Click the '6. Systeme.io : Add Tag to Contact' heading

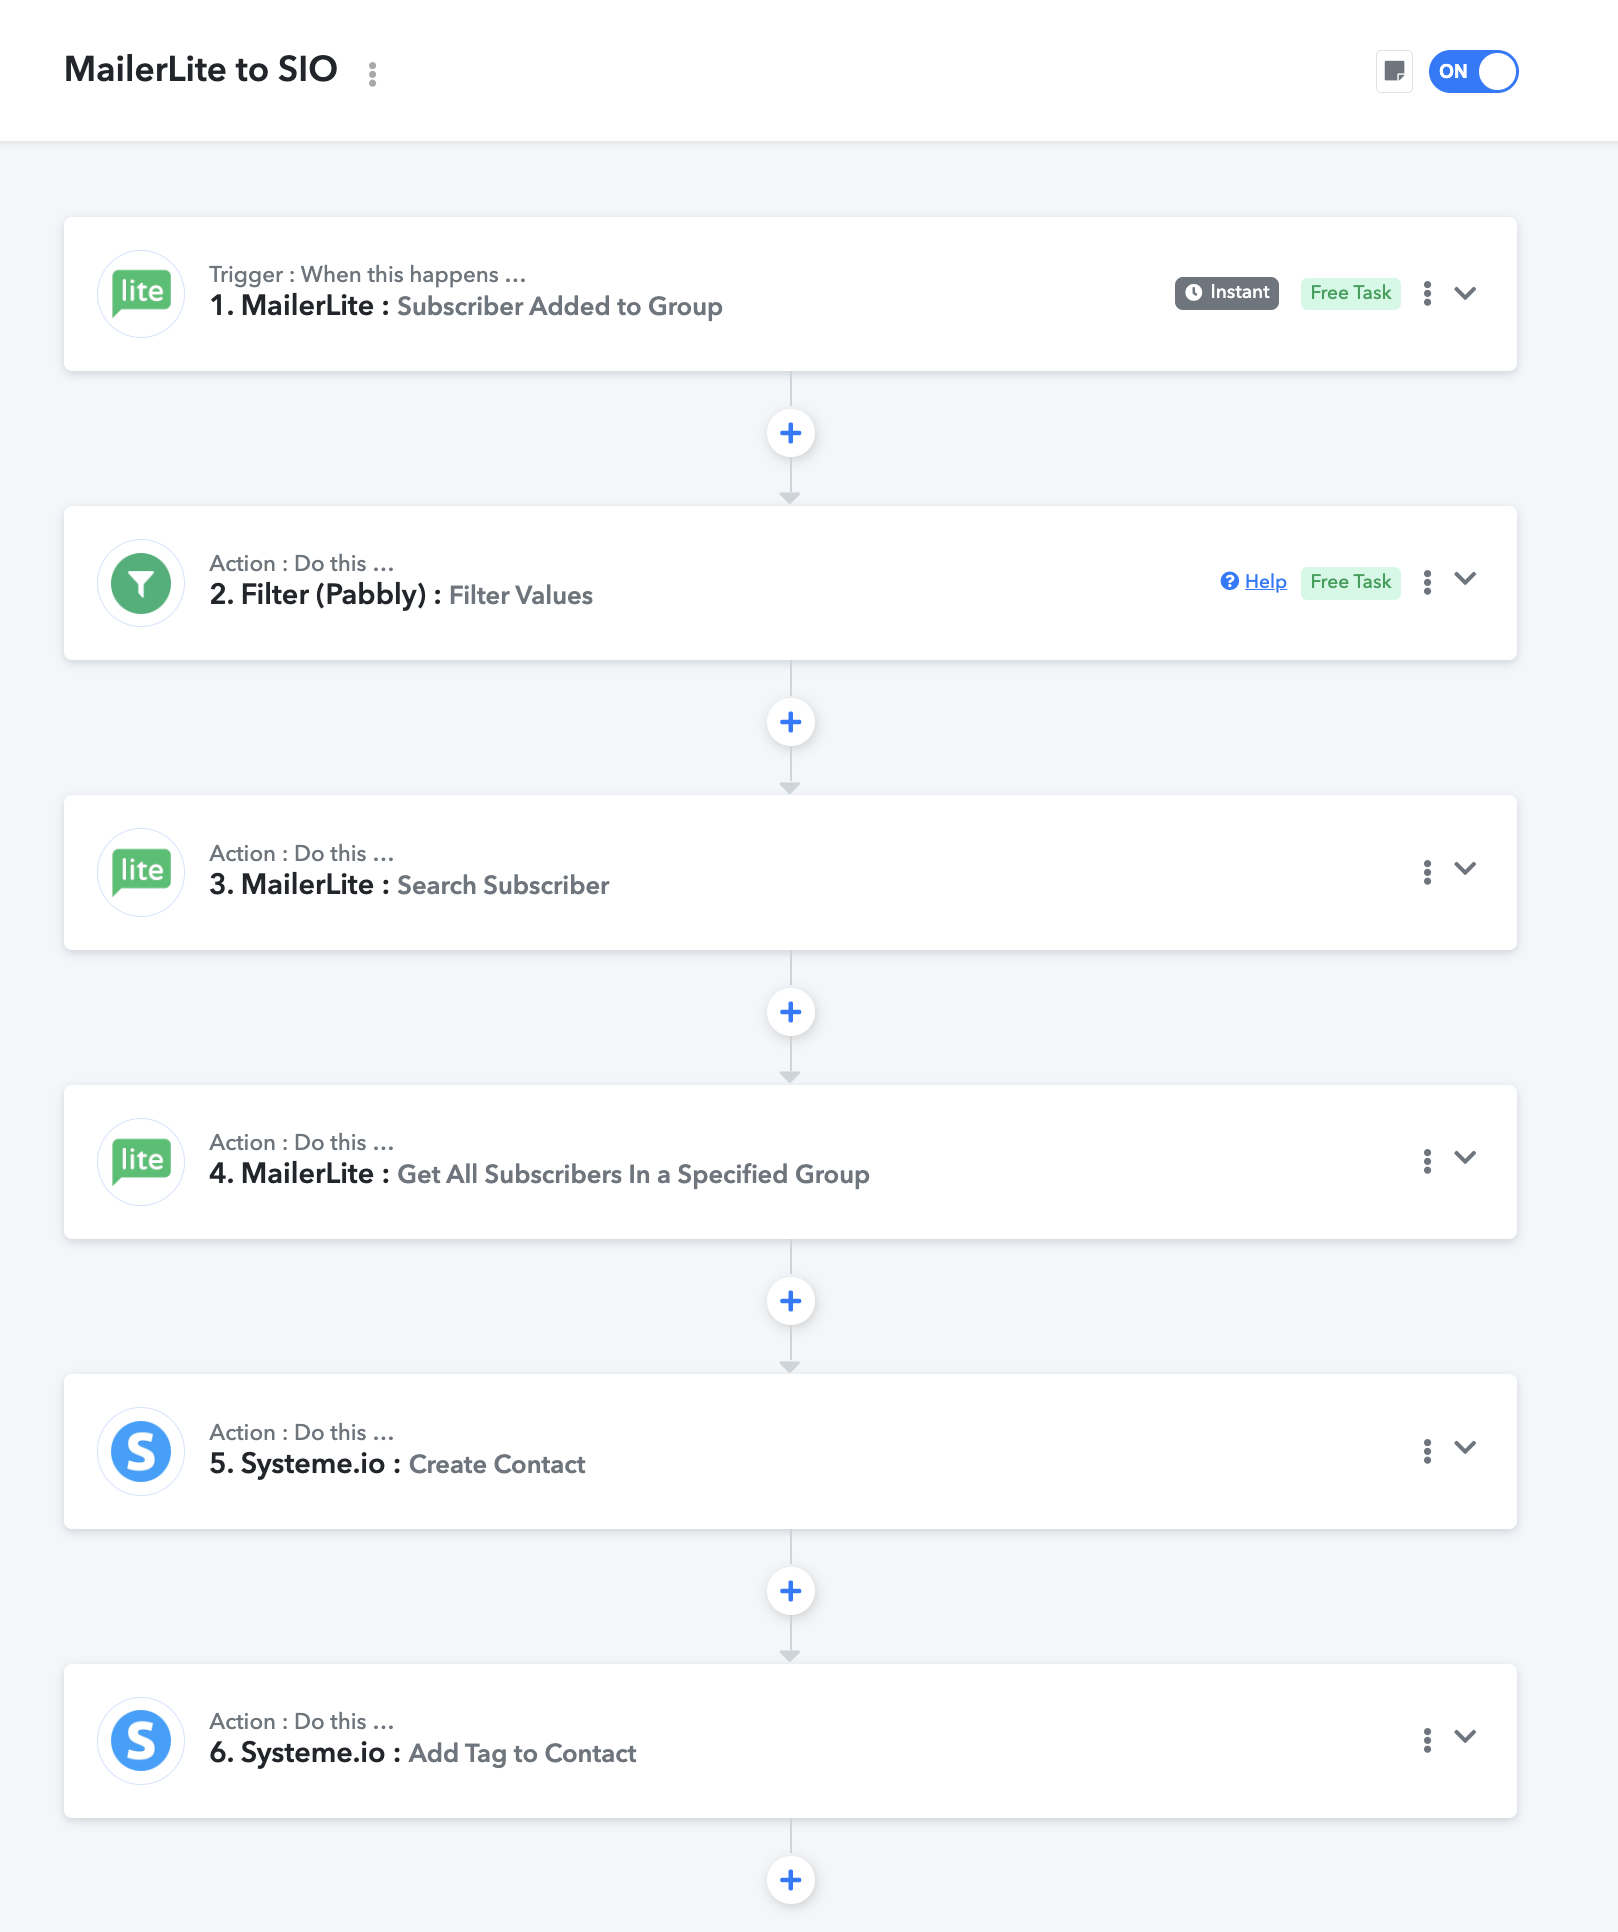coord(423,1753)
